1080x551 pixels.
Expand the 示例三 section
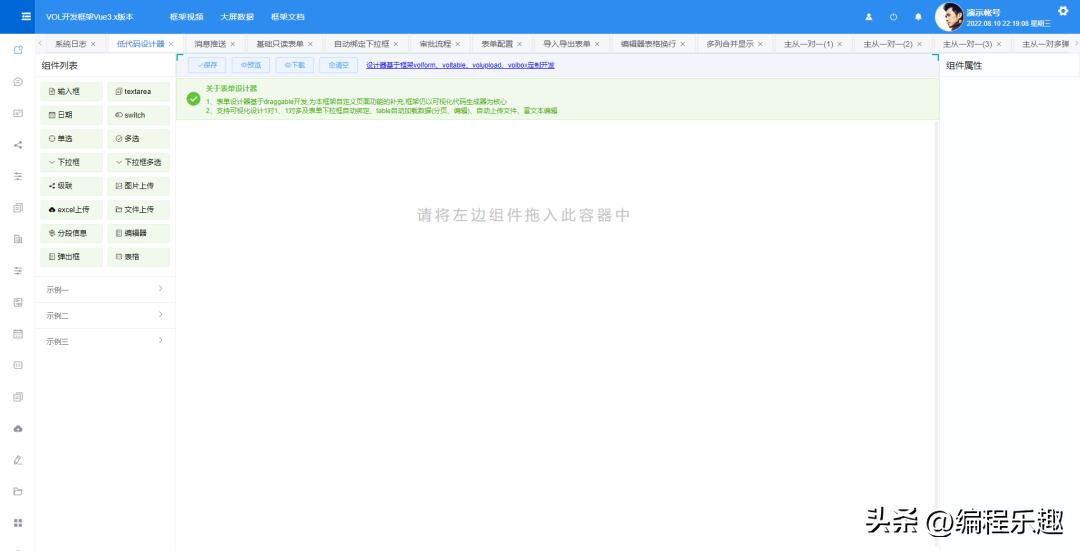[x=105, y=341]
